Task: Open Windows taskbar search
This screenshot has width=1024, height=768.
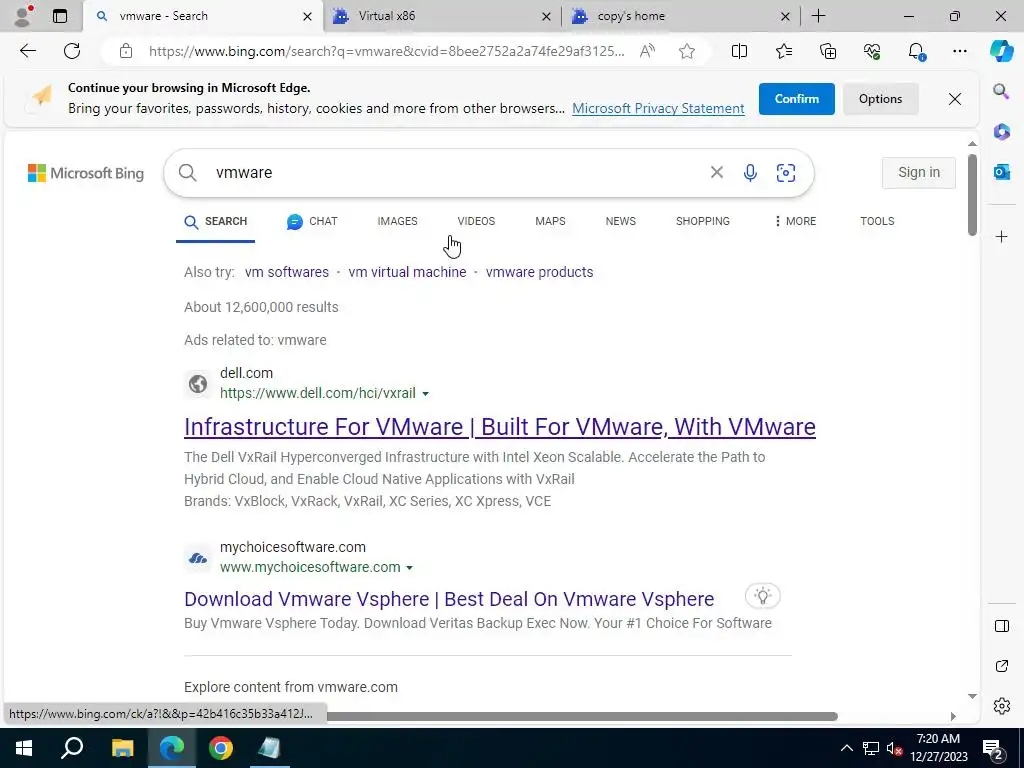Action: [x=72, y=748]
